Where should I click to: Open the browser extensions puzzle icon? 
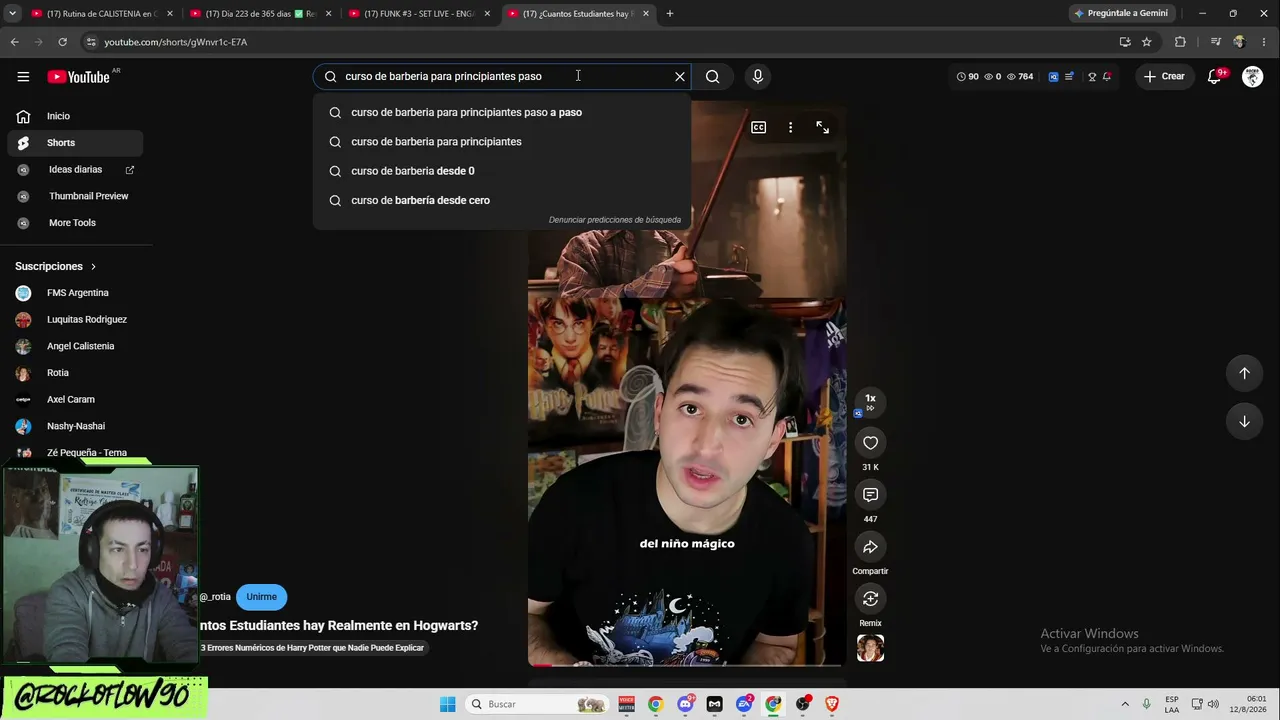point(1180,42)
